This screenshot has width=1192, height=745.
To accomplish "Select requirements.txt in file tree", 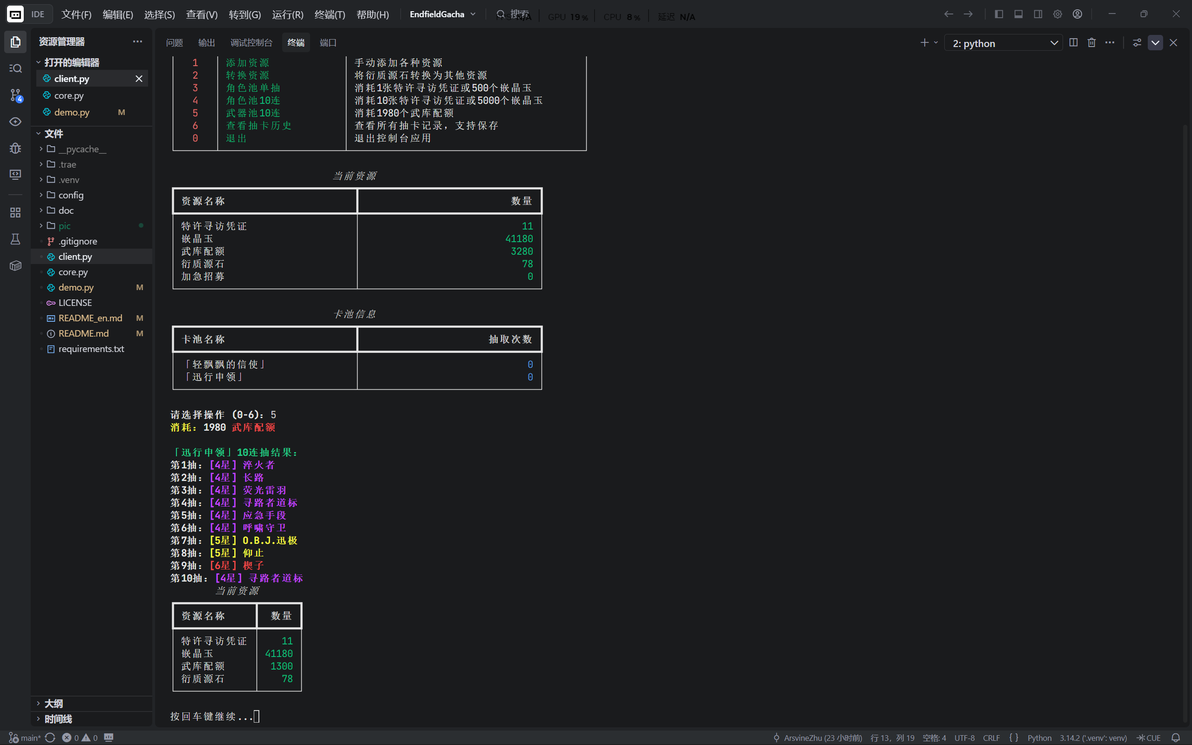I will point(91,349).
